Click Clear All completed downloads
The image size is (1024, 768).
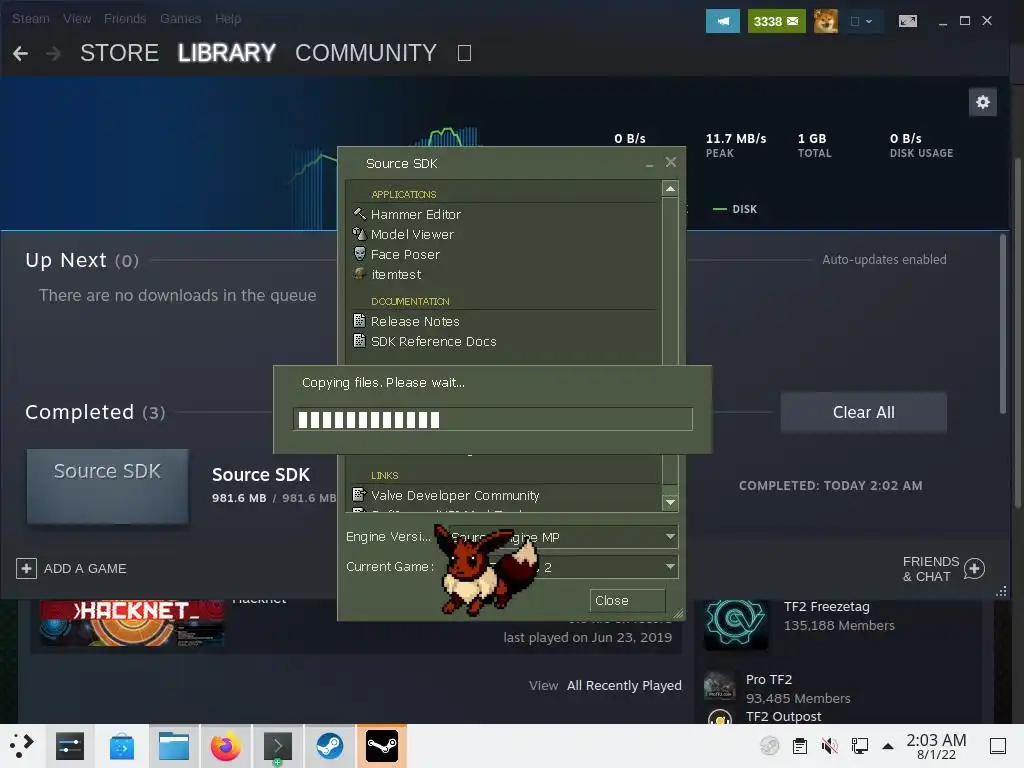863,412
